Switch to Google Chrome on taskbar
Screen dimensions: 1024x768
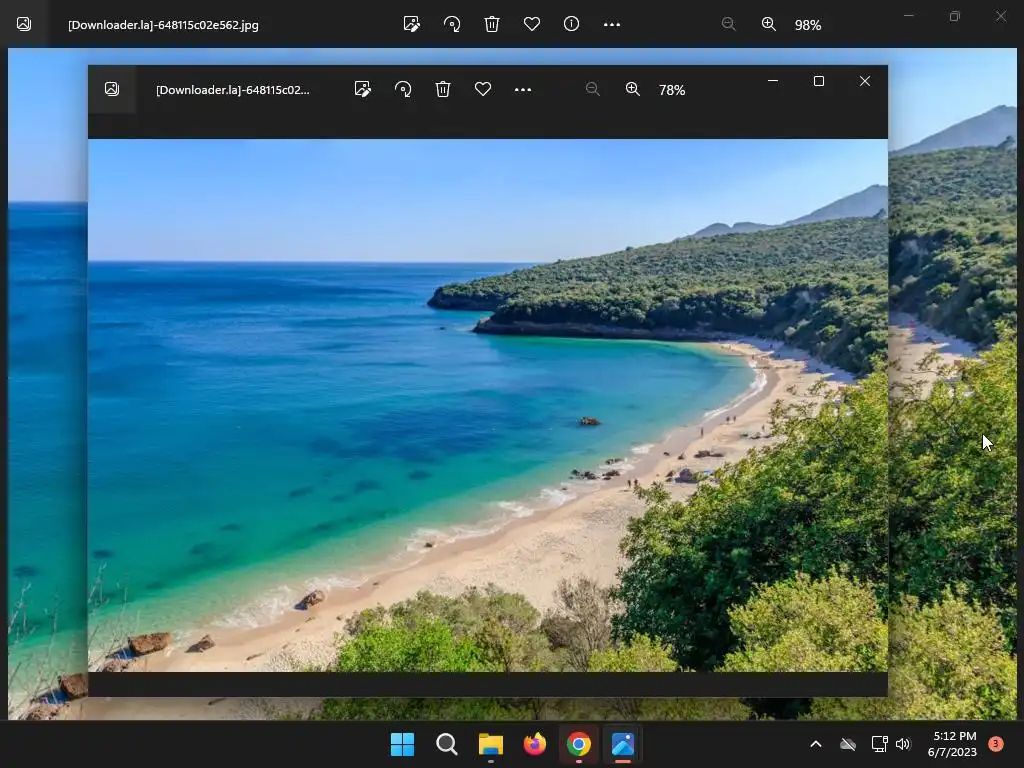tap(579, 744)
